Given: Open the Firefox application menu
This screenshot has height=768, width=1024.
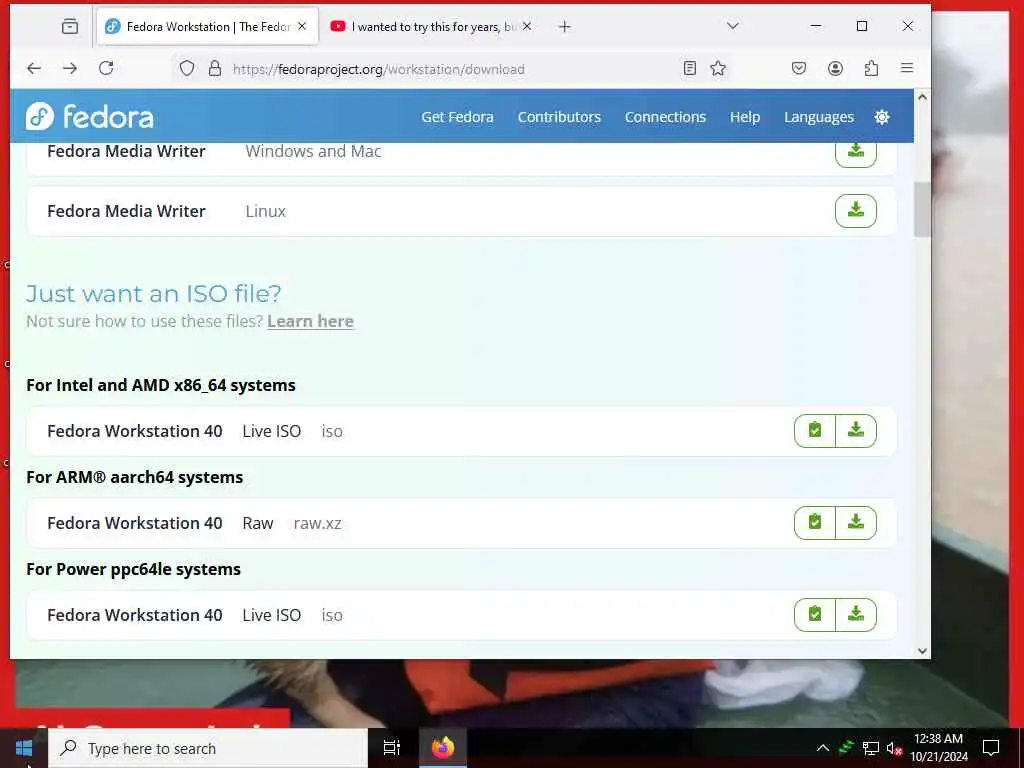Looking at the screenshot, I should [907, 68].
